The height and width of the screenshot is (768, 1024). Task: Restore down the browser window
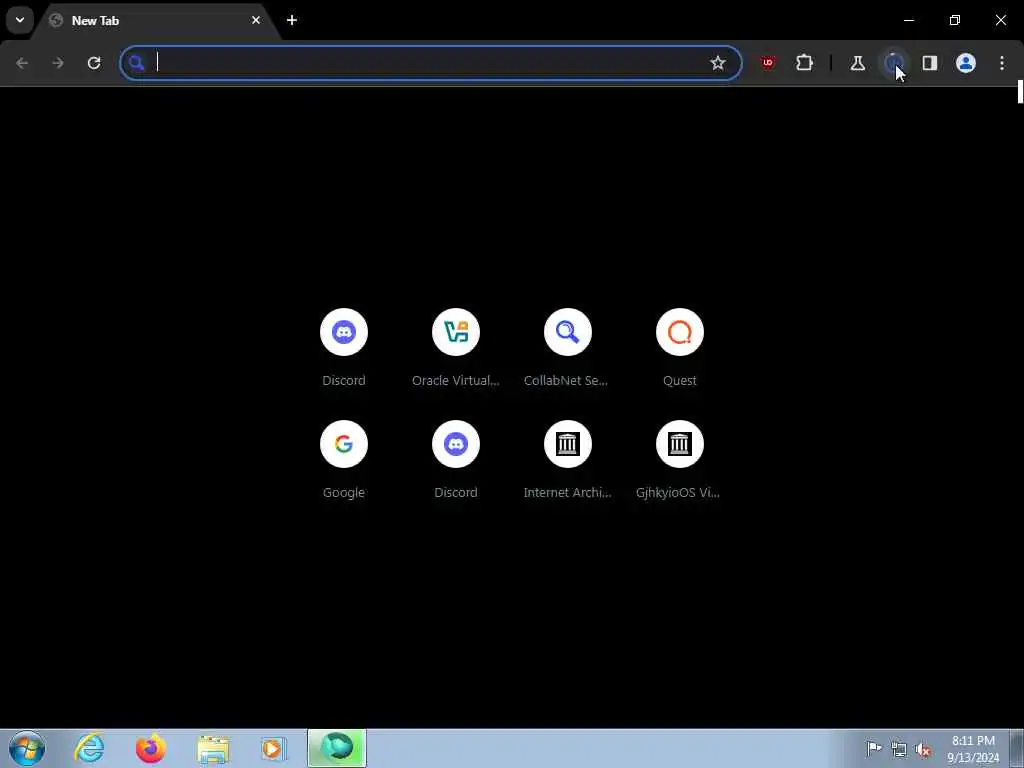955,20
